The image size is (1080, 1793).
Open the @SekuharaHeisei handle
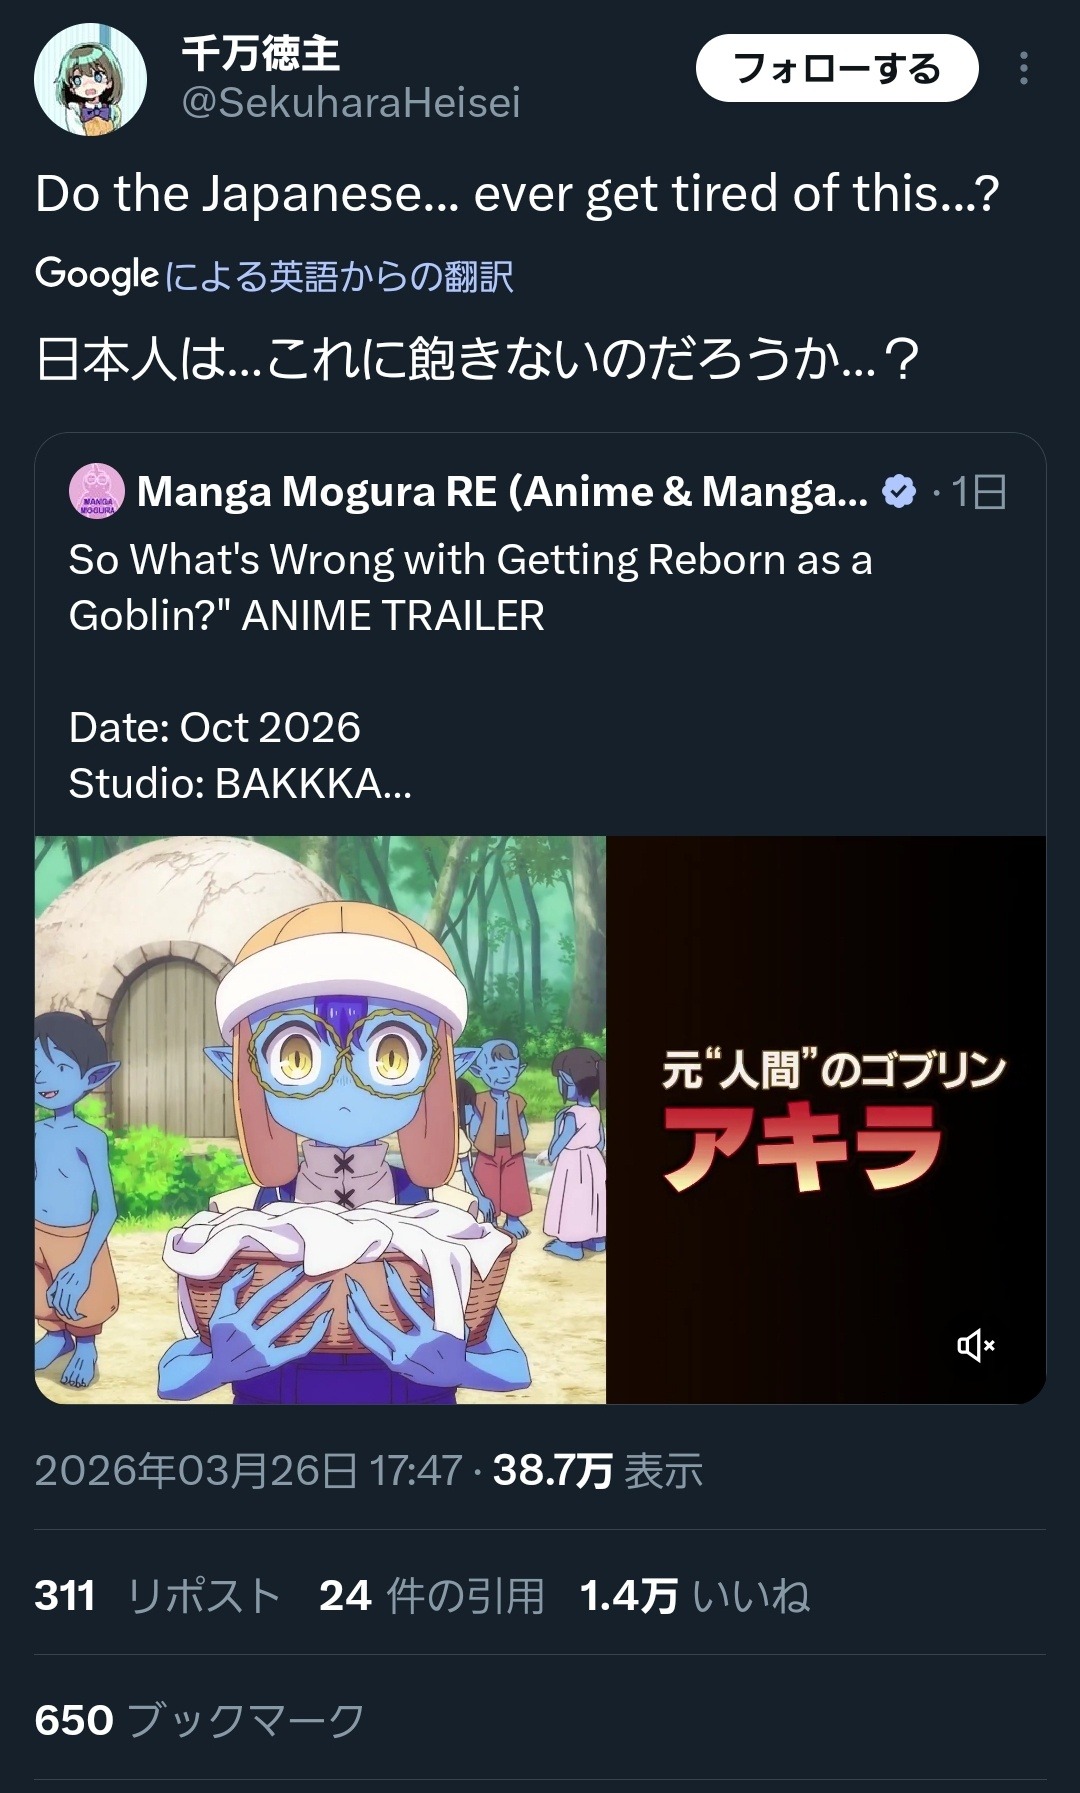[351, 103]
